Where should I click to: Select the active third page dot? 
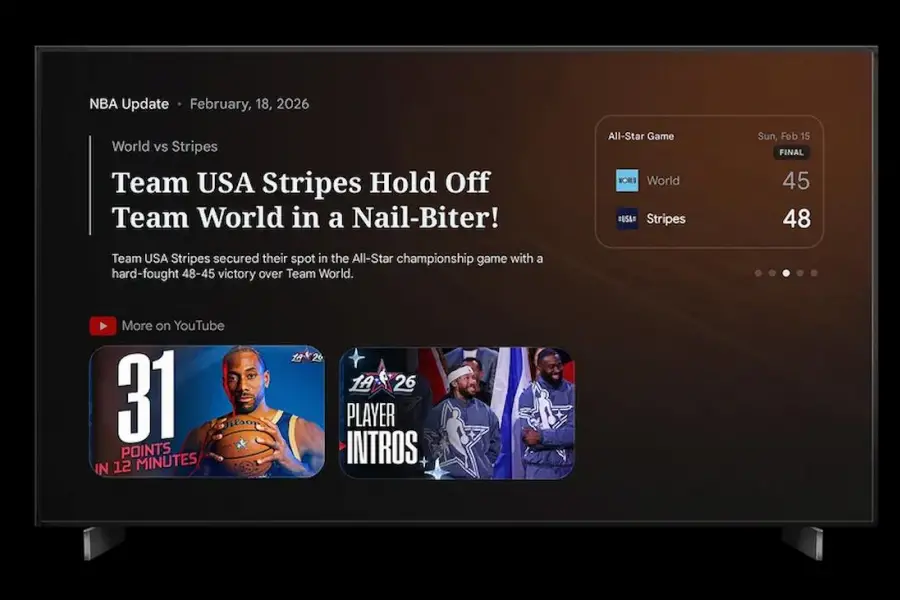(x=786, y=273)
